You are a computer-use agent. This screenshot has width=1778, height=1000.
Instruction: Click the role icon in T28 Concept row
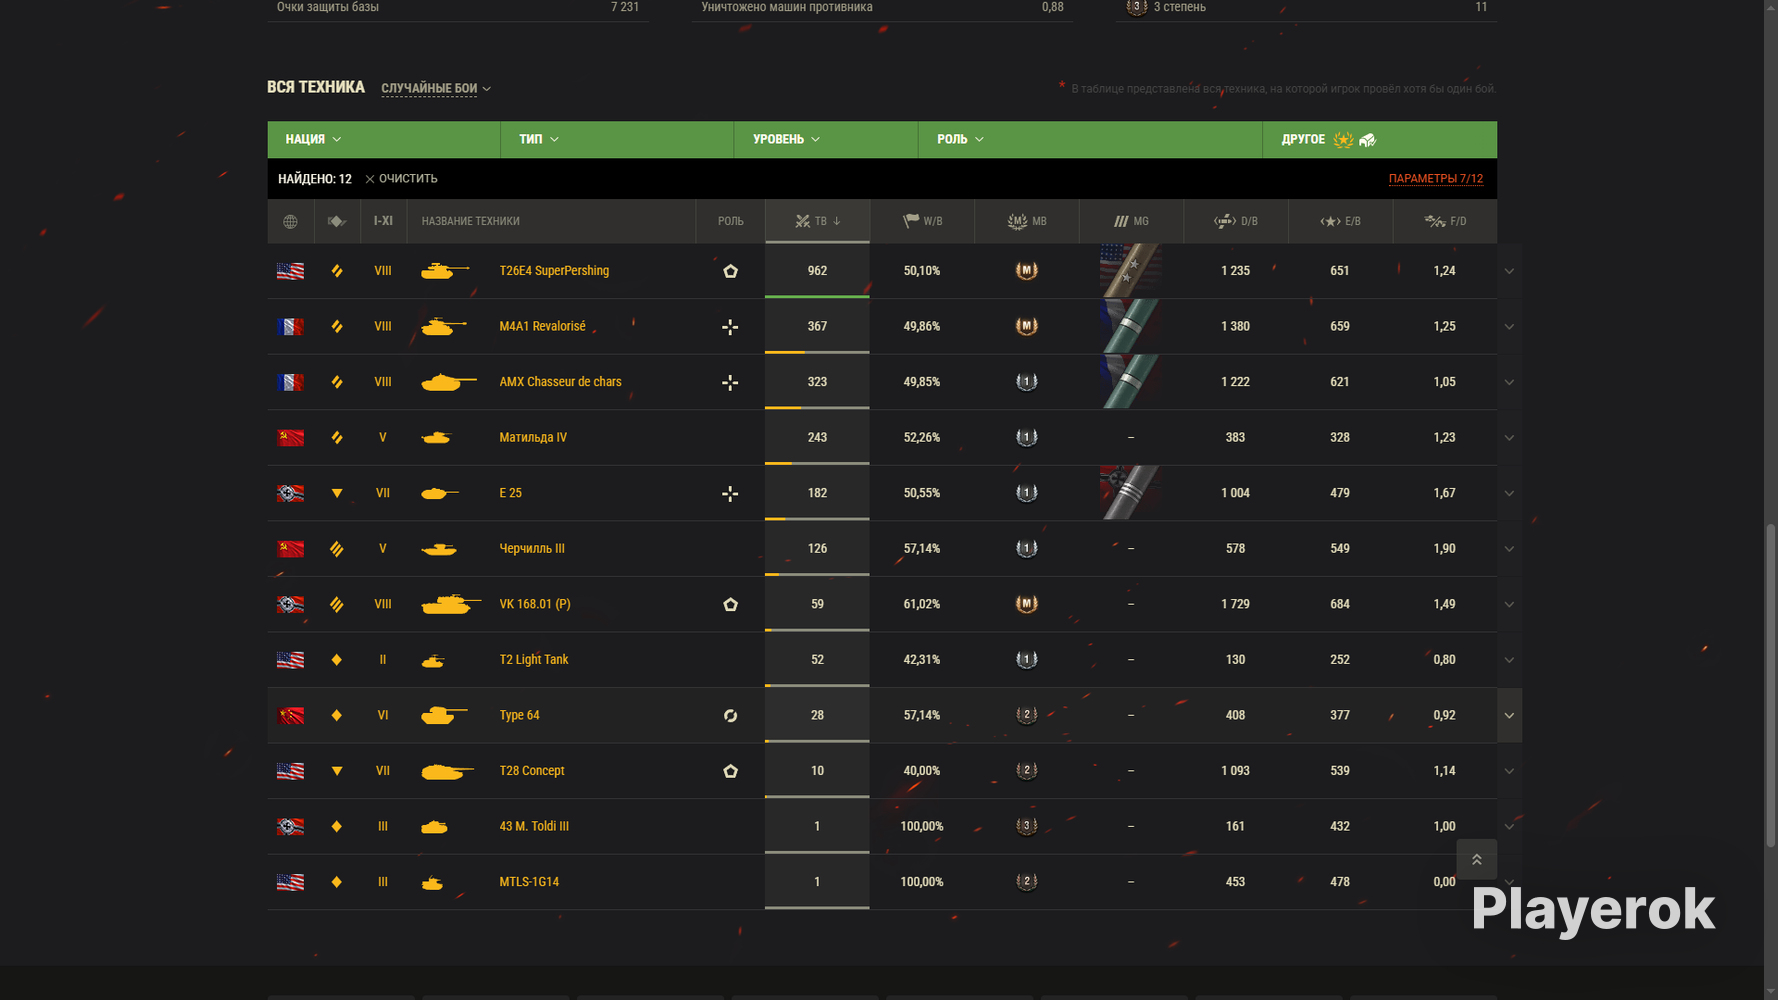730,771
